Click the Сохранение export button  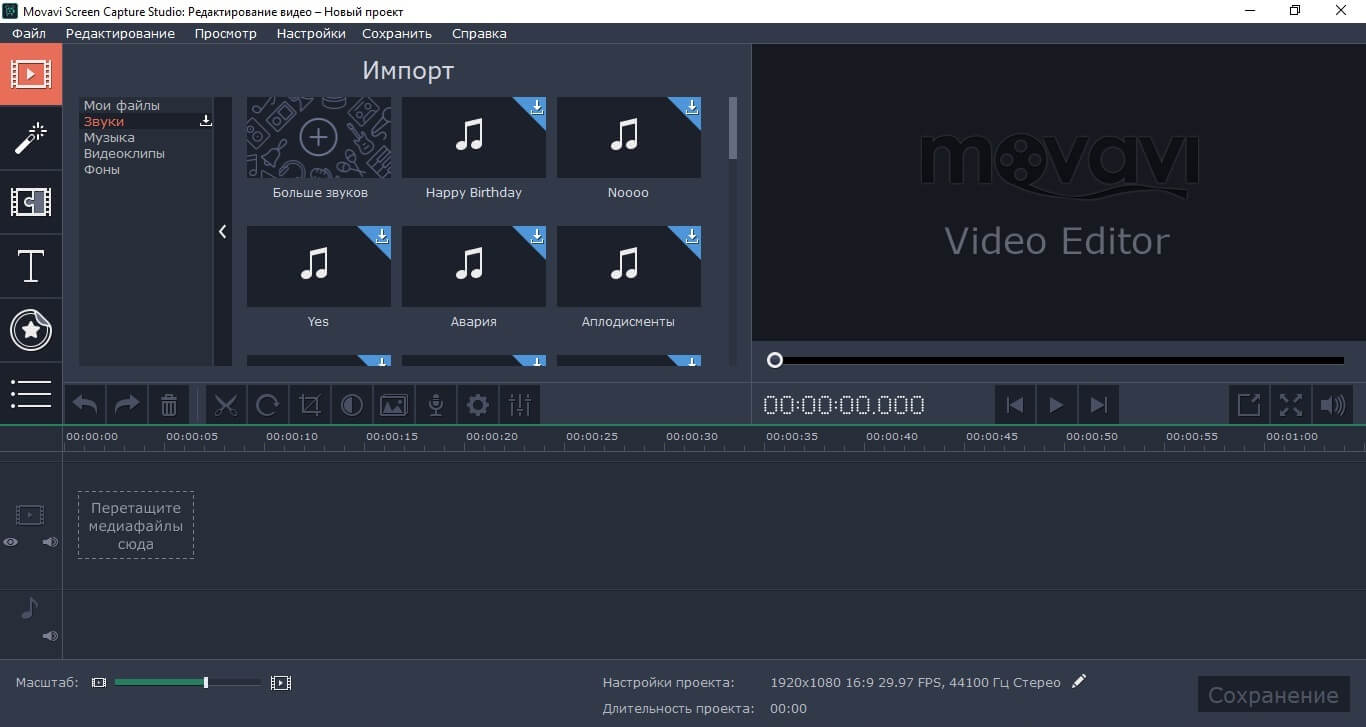click(1273, 695)
